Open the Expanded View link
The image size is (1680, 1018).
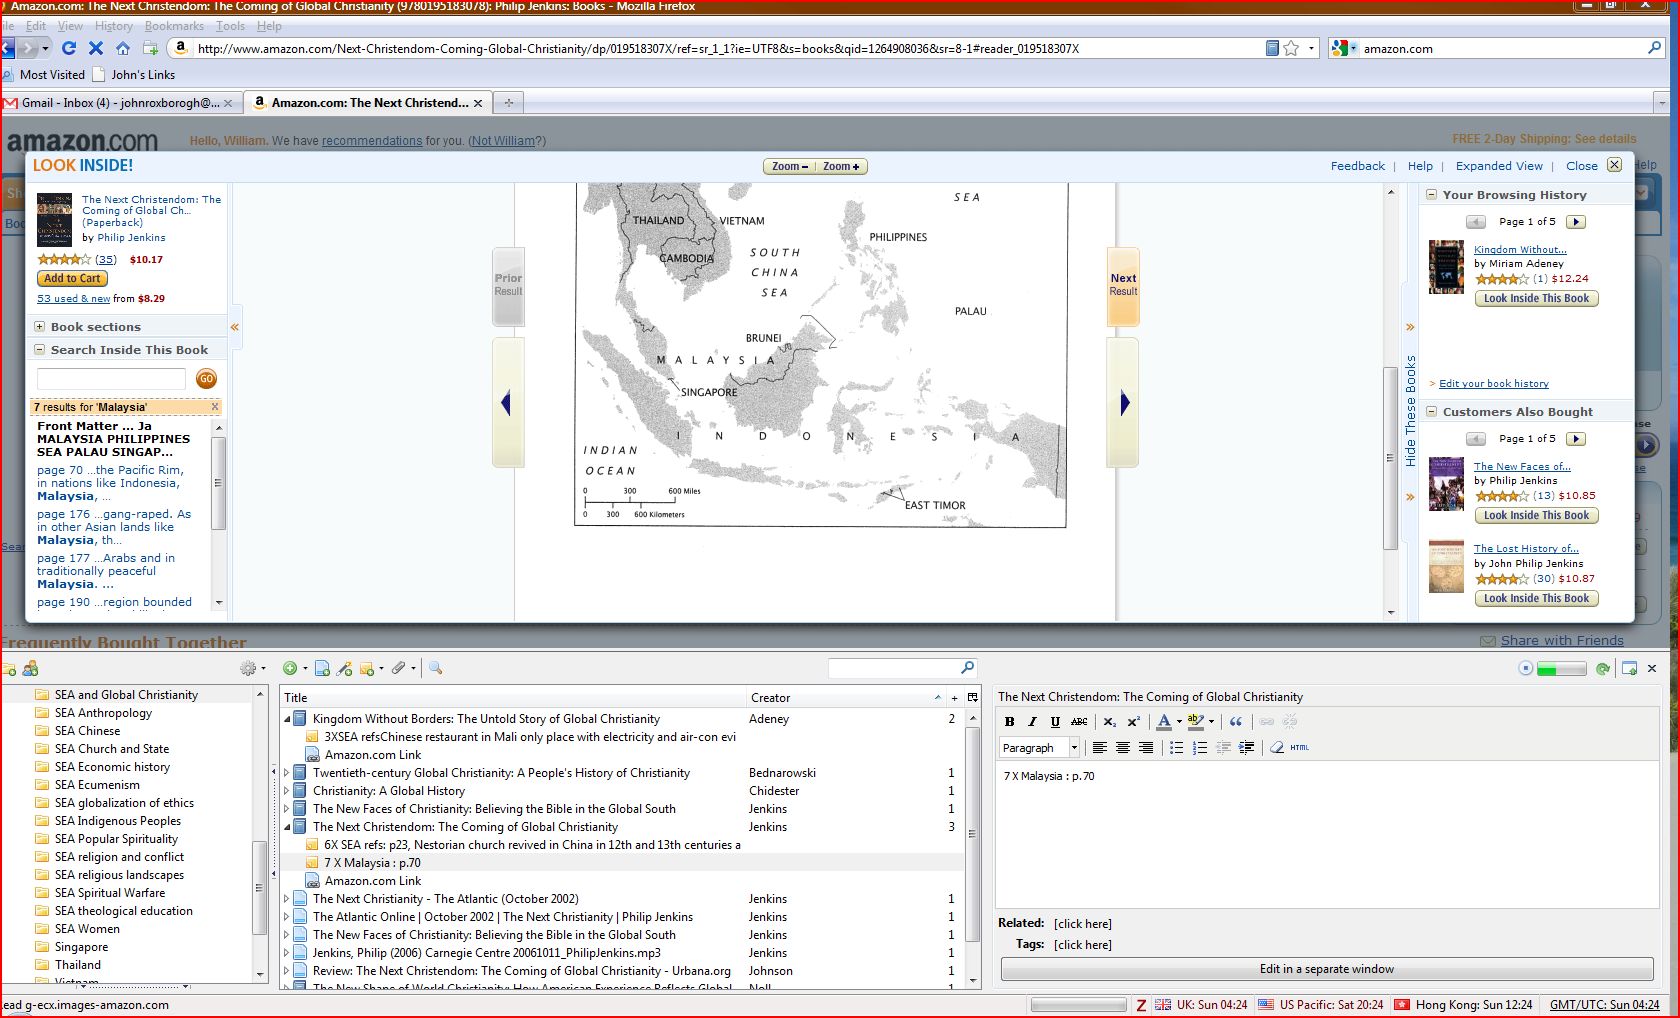tap(1499, 166)
